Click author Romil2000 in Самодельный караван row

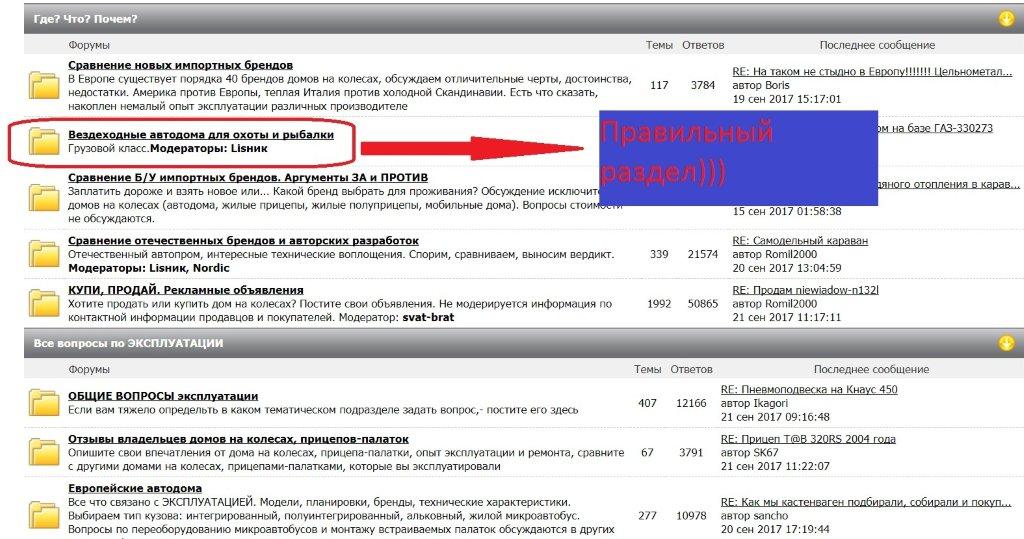775,254
